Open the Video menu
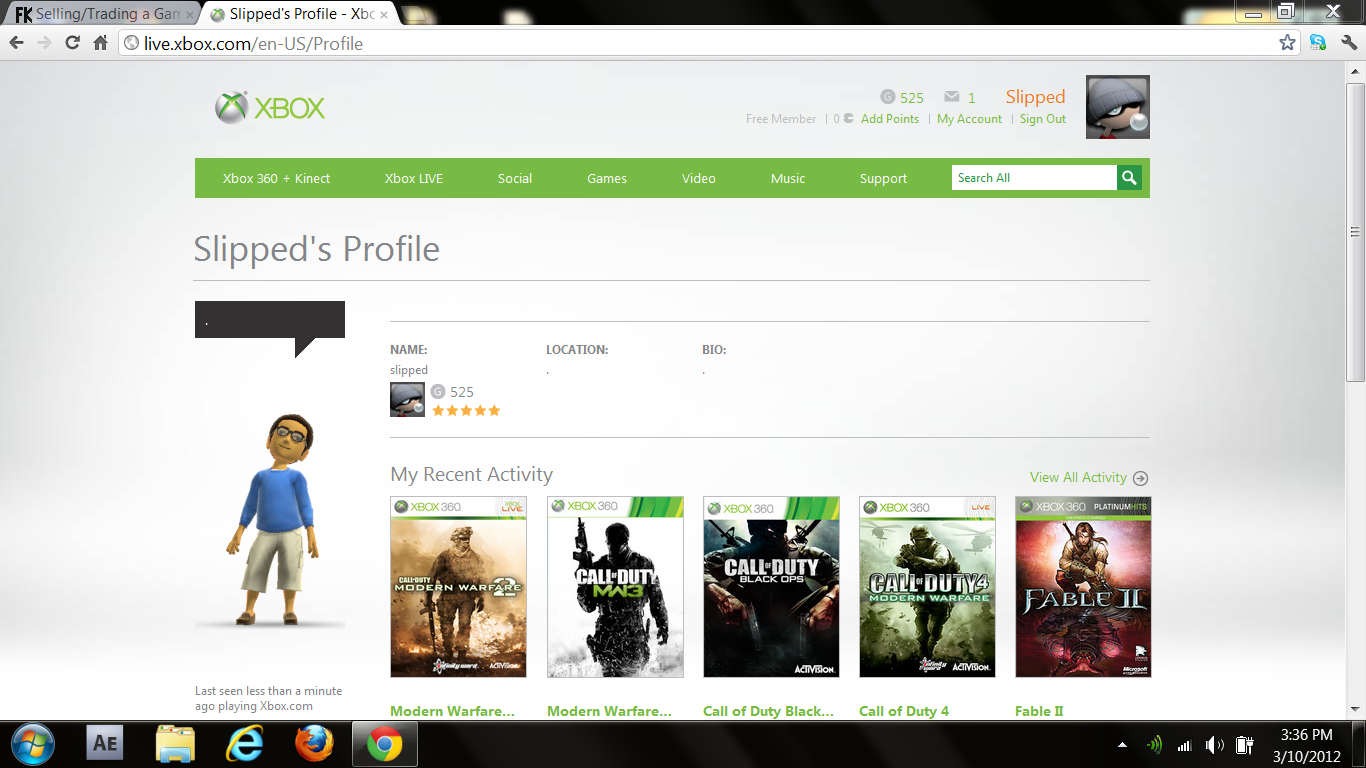1366x768 pixels. point(699,178)
